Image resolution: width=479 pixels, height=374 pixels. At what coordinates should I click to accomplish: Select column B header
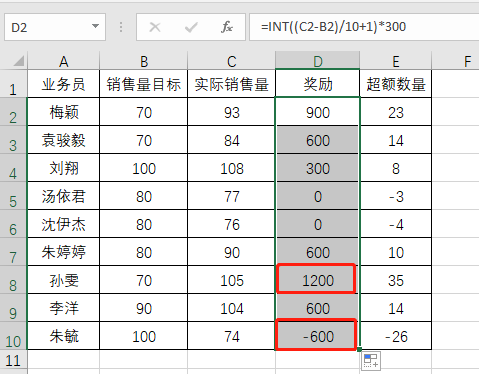[144, 61]
